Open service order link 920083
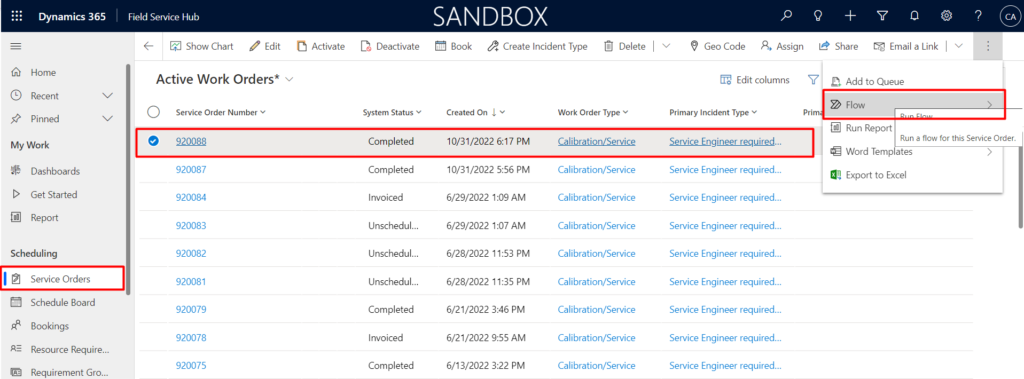 coord(191,225)
